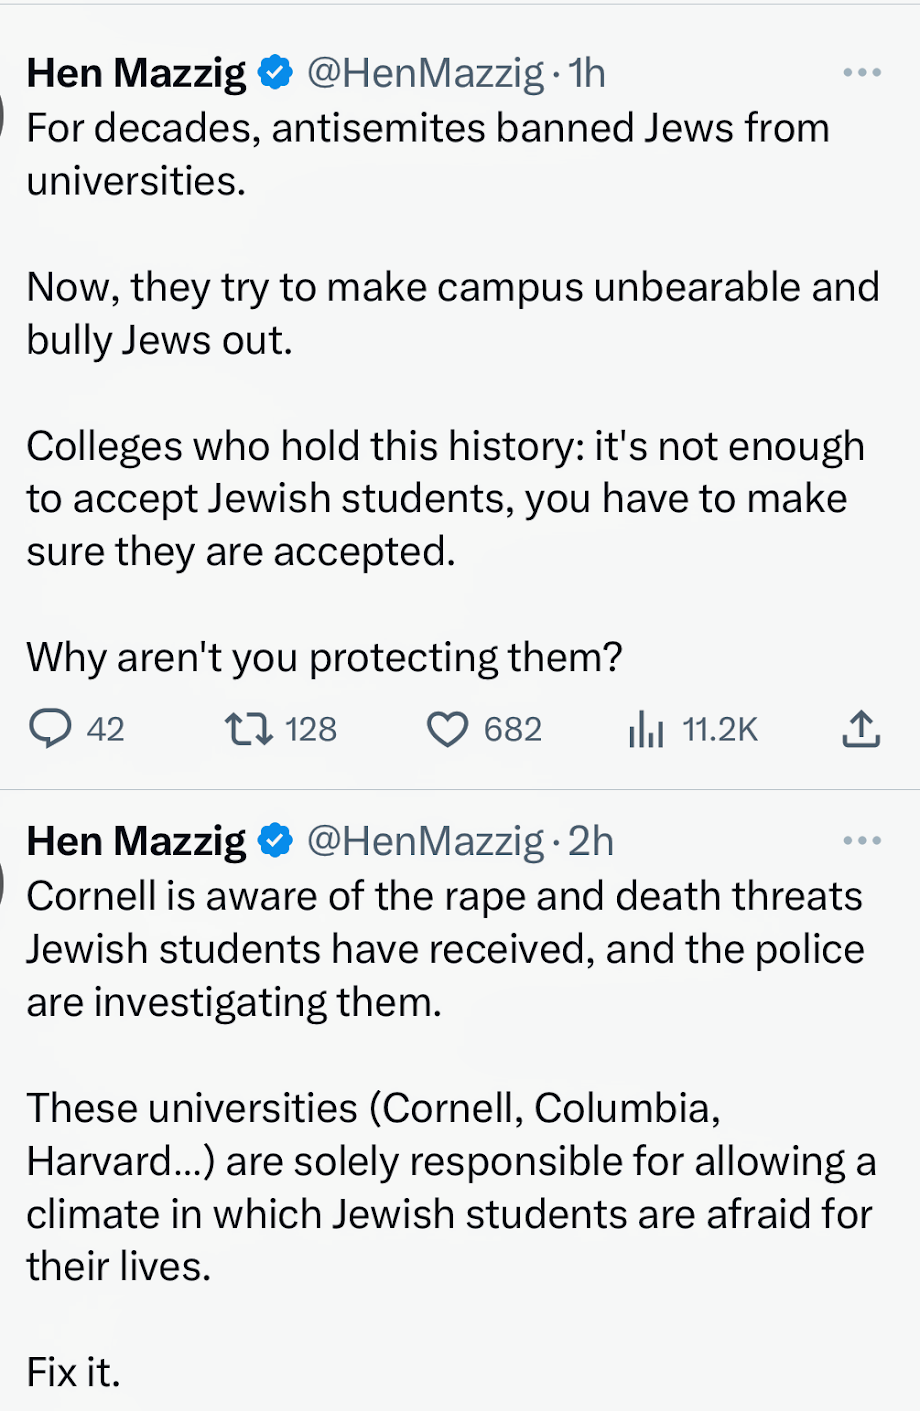Click the share upload icon
Viewport: 920px width, 1411px height.
point(860,729)
